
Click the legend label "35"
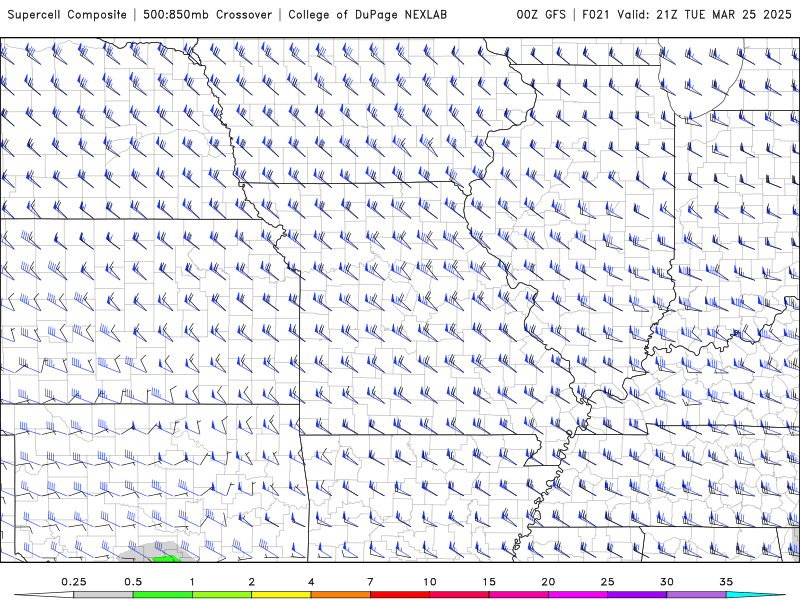[726, 582]
